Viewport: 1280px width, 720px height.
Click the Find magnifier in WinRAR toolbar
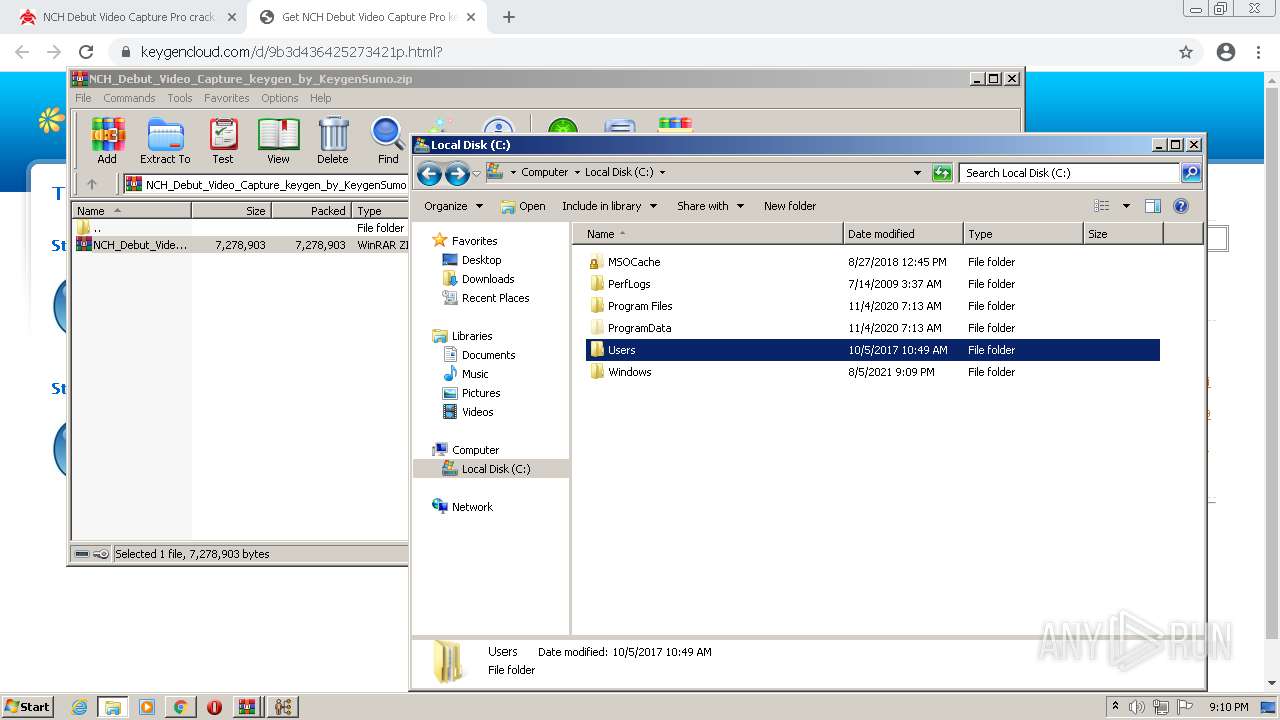(388, 140)
